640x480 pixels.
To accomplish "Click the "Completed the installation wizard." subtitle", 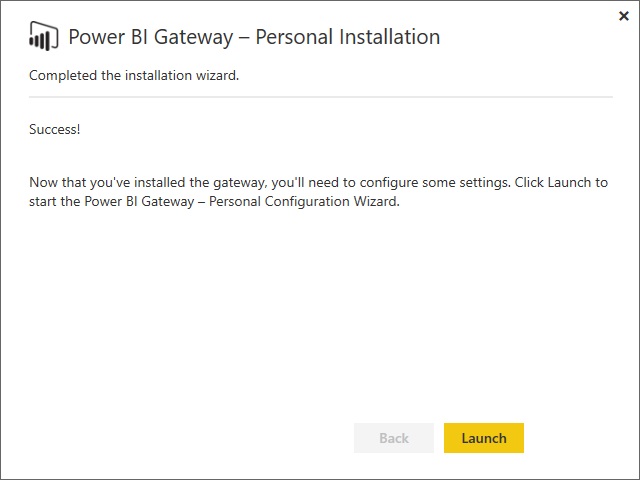I will coord(134,75).
